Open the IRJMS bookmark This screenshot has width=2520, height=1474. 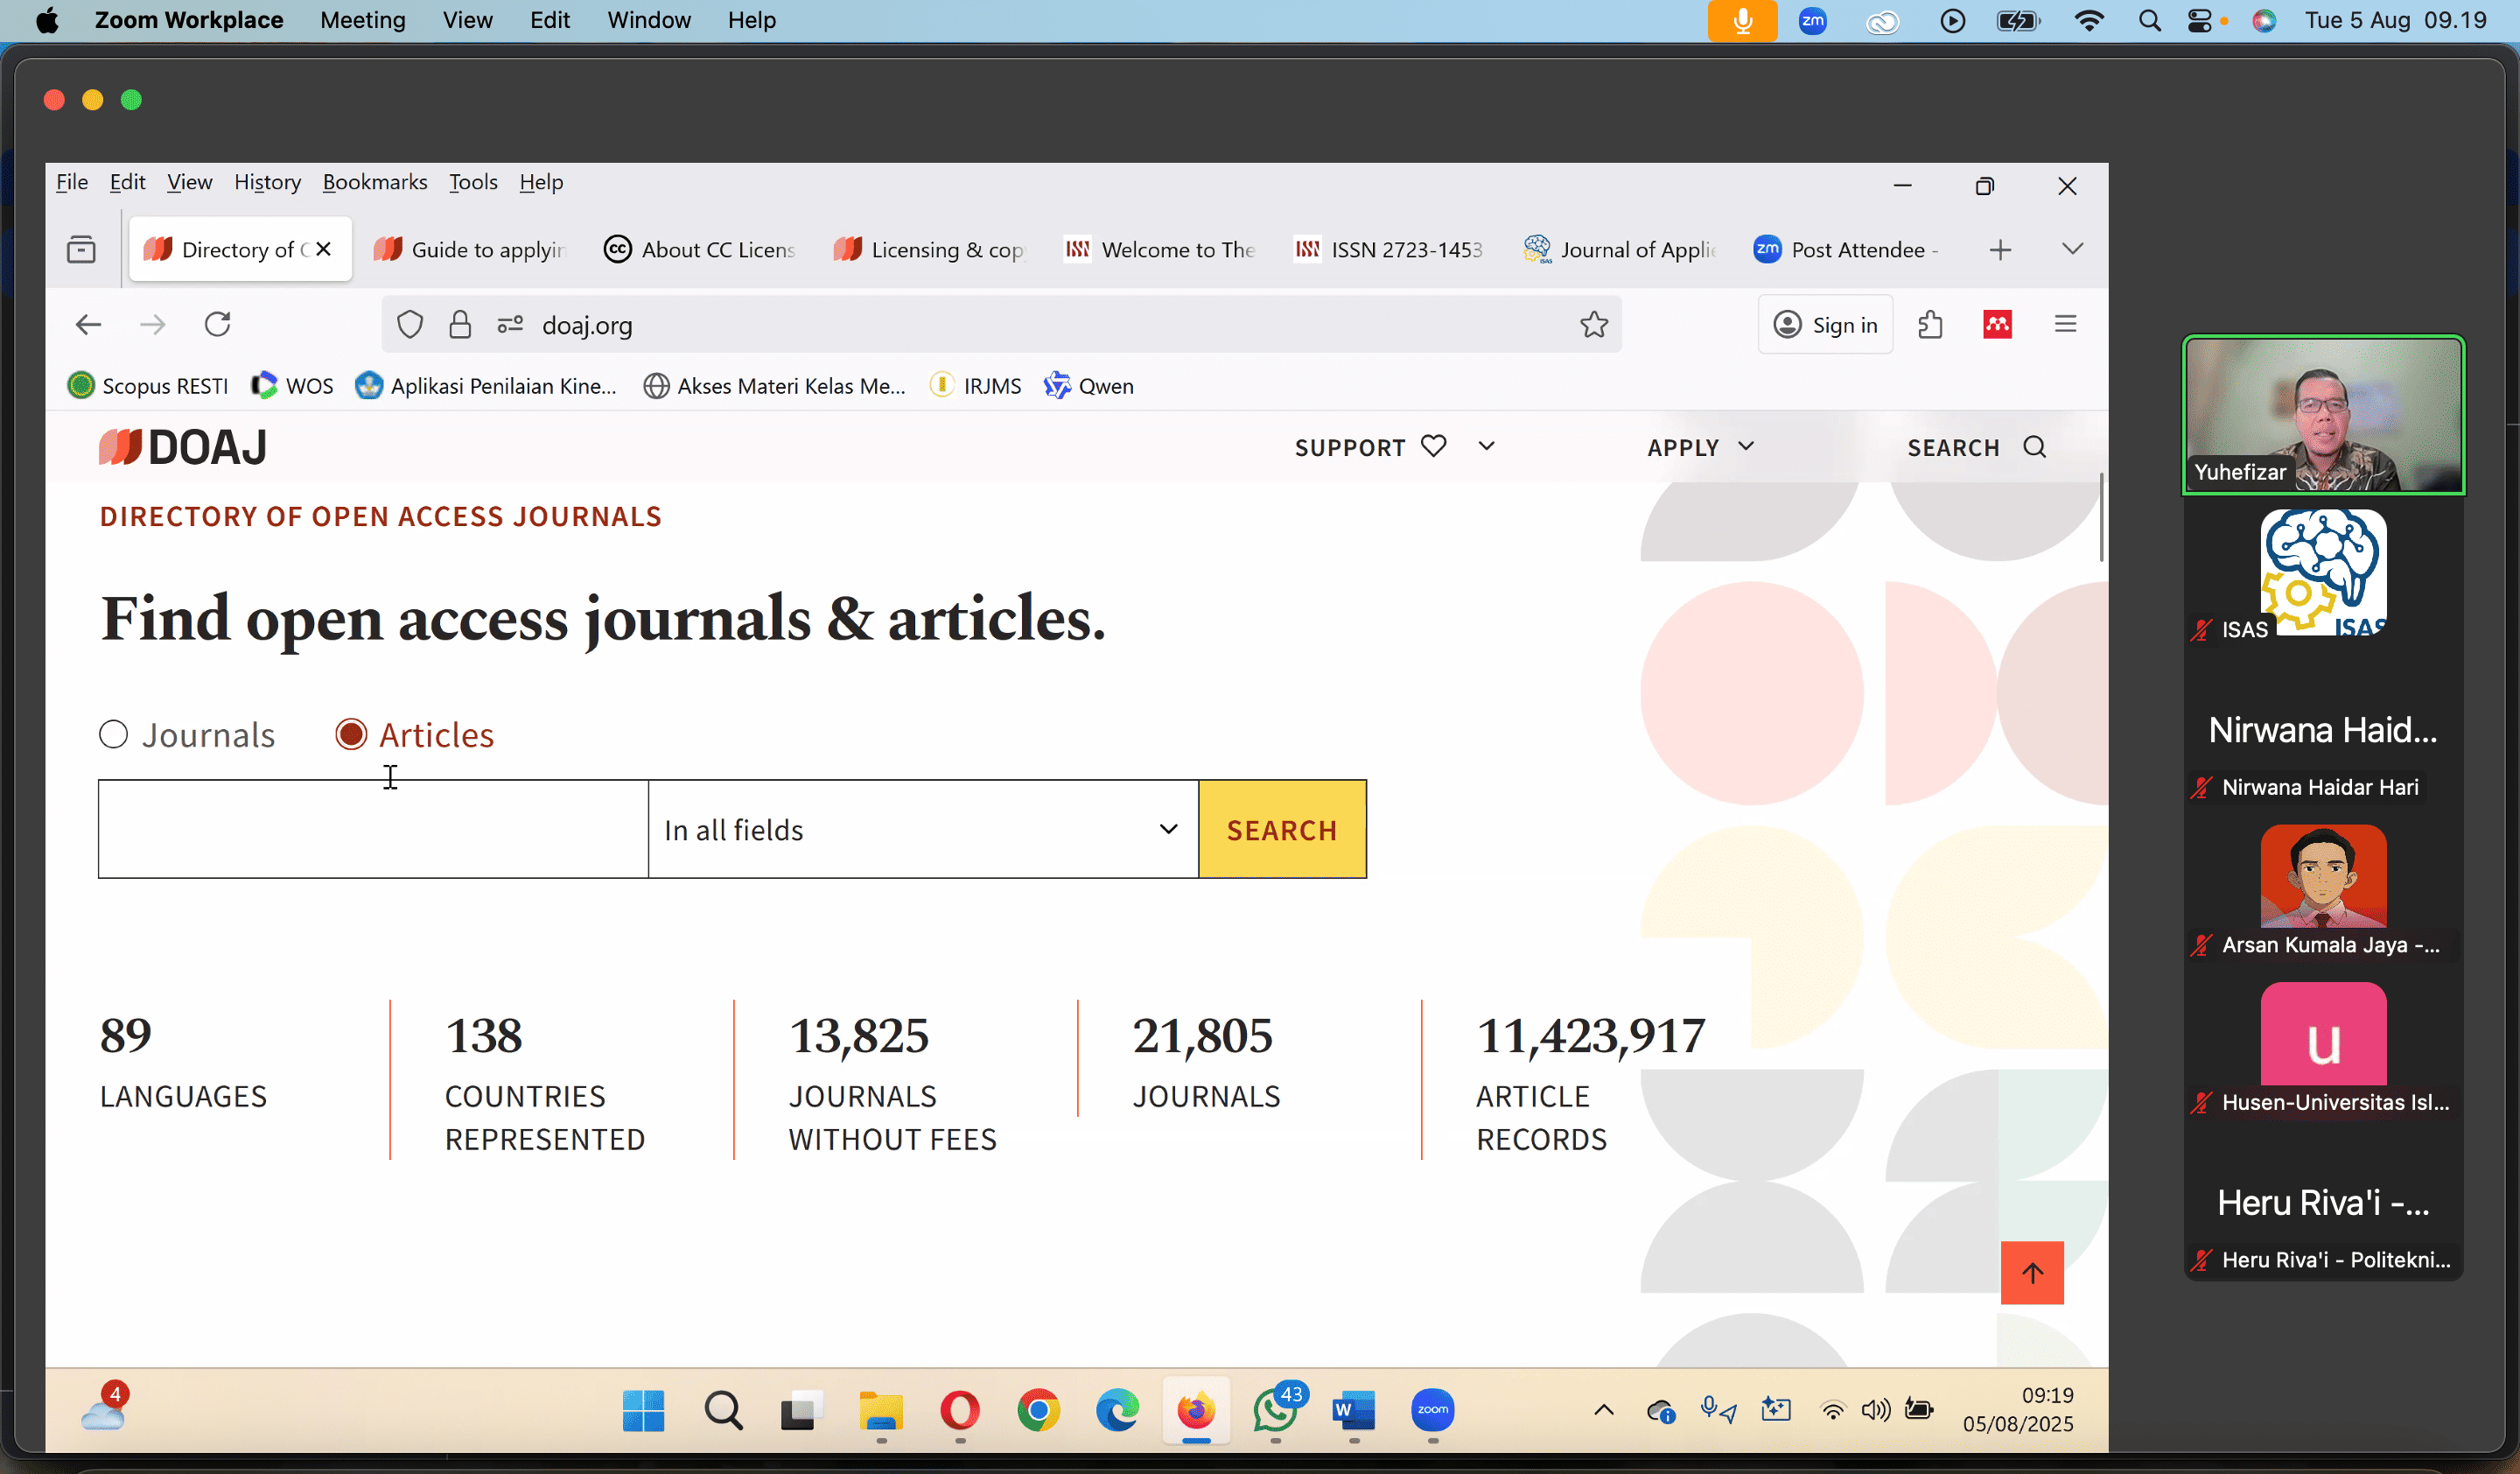pyautogui.click(x=975, y=385)
